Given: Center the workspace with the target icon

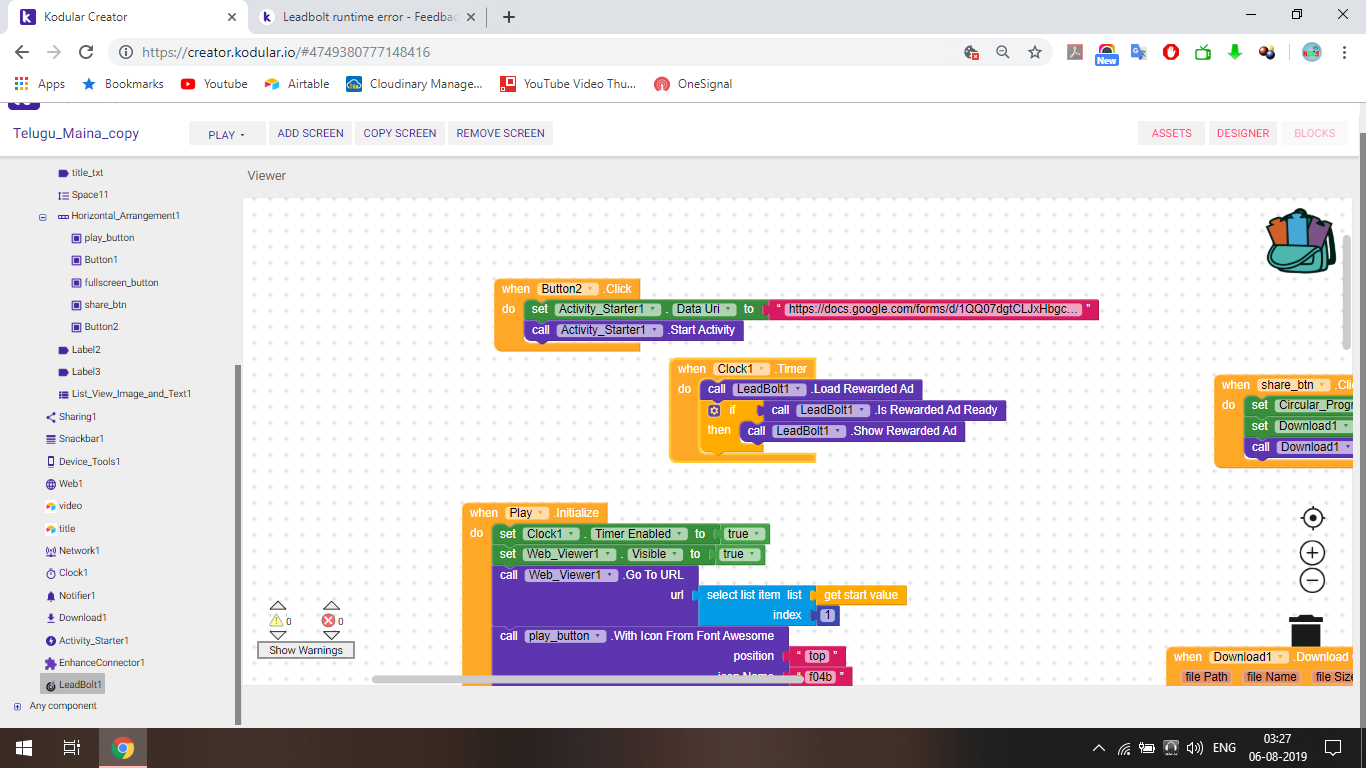Looking at the screenshot, I should click(x=1313, y=518).
